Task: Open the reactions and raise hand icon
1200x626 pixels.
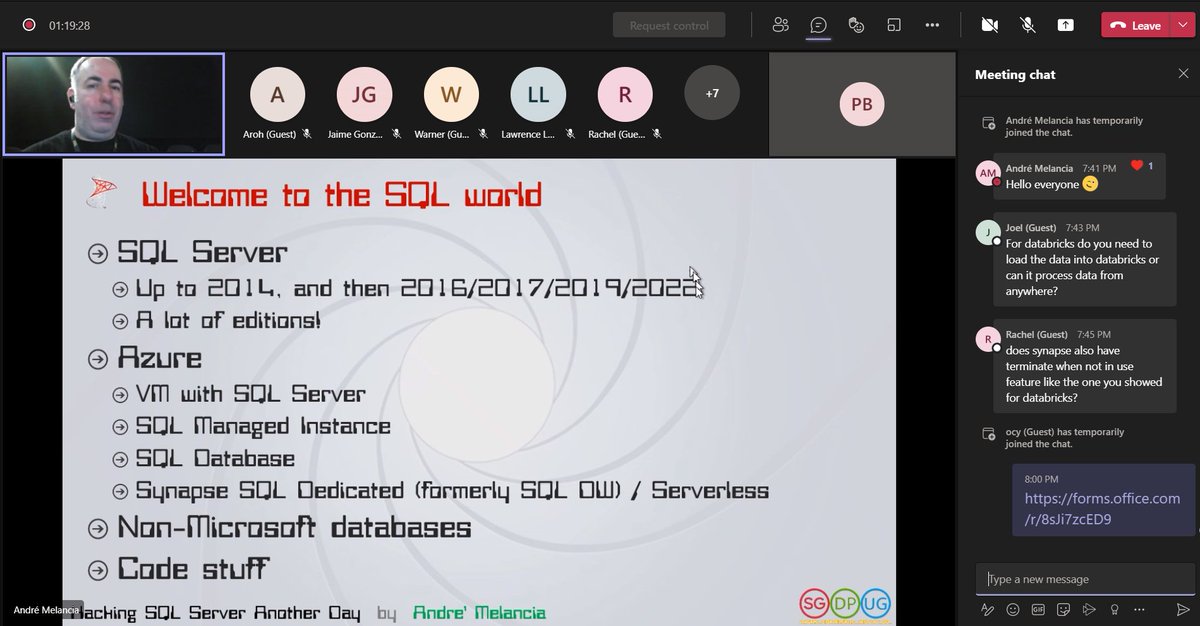Action: (855, 25)
